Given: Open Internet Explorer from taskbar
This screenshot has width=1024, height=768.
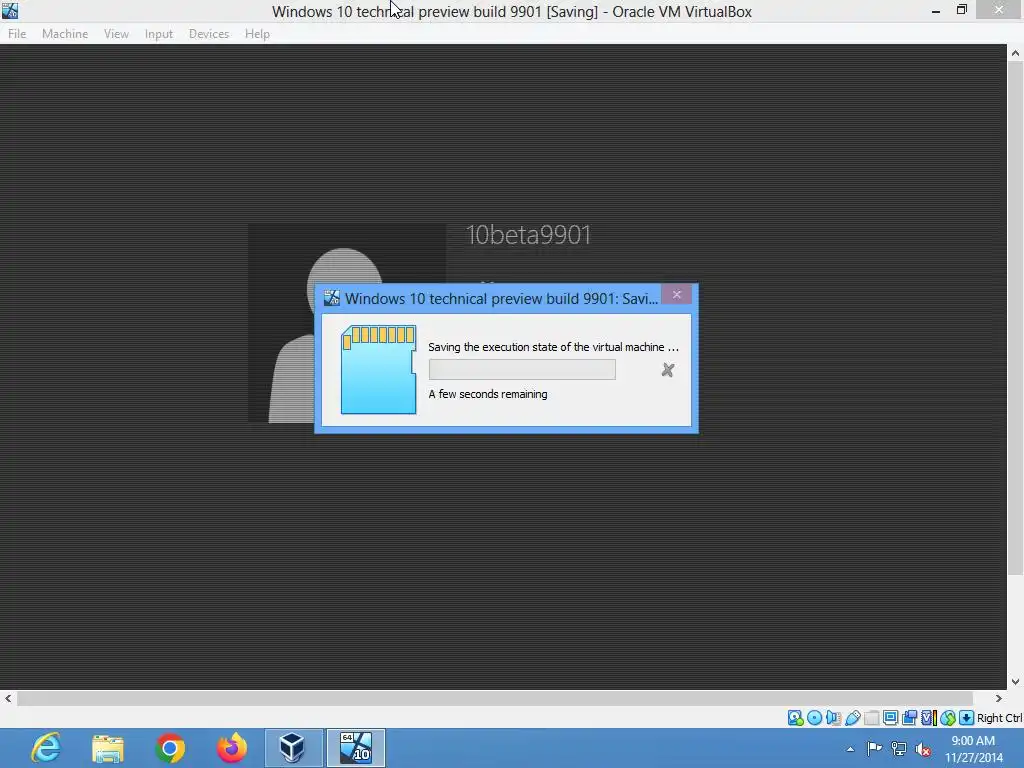Looking at the screenshot, I should [x=47, y=748].
